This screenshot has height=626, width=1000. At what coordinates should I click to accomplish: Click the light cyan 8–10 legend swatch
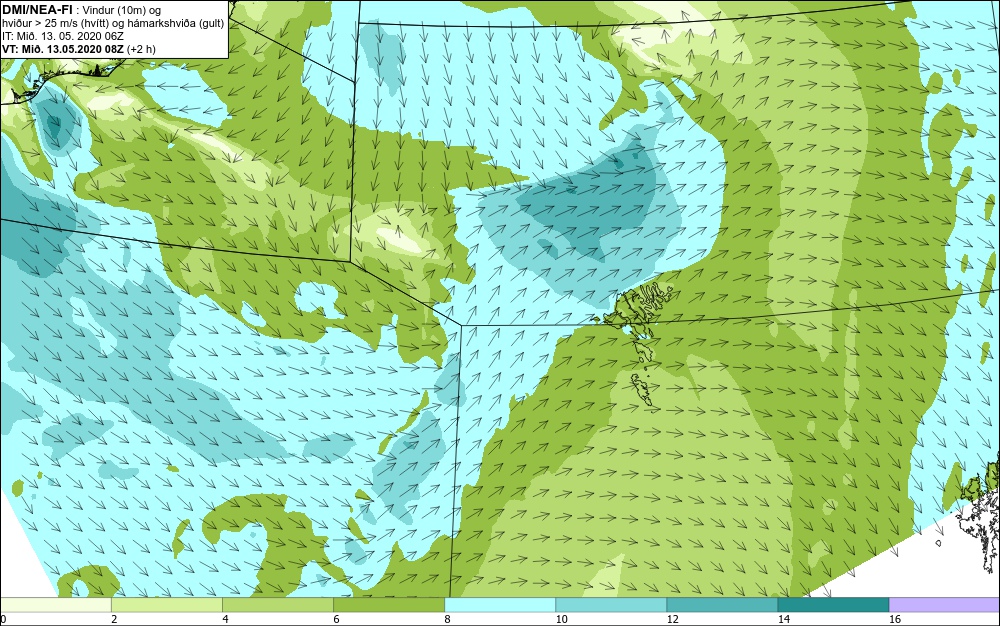pos(500,604)
